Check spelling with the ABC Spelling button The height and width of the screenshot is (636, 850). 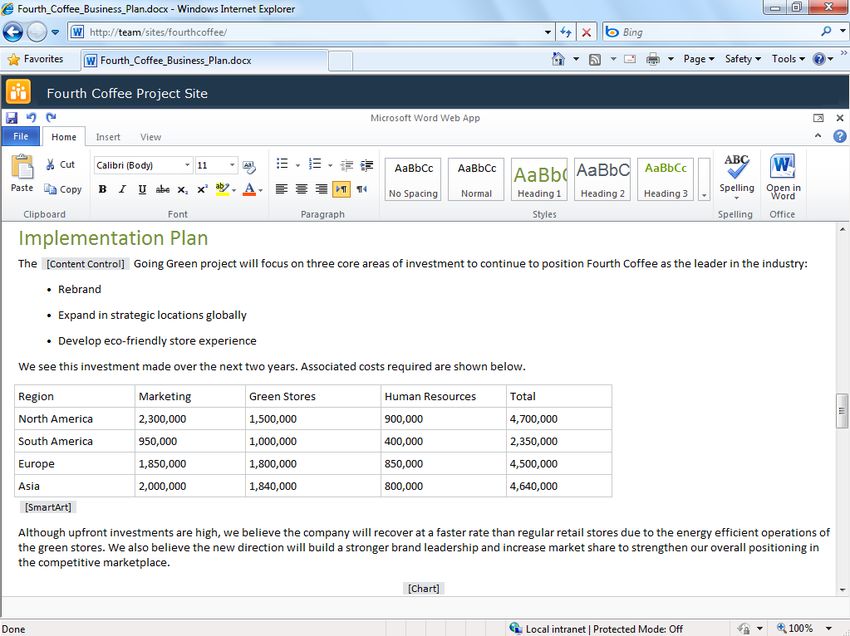coord(736,177)
